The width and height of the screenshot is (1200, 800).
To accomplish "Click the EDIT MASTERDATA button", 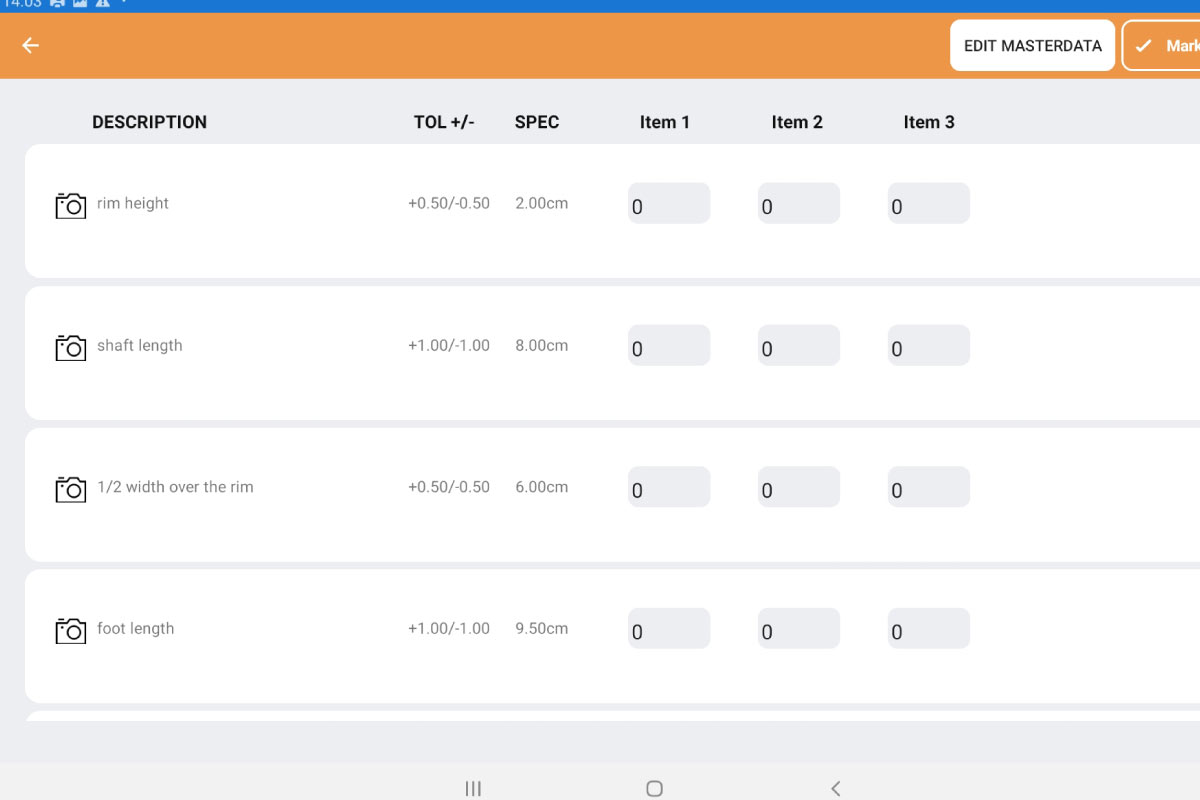I will click(1032, 45).
